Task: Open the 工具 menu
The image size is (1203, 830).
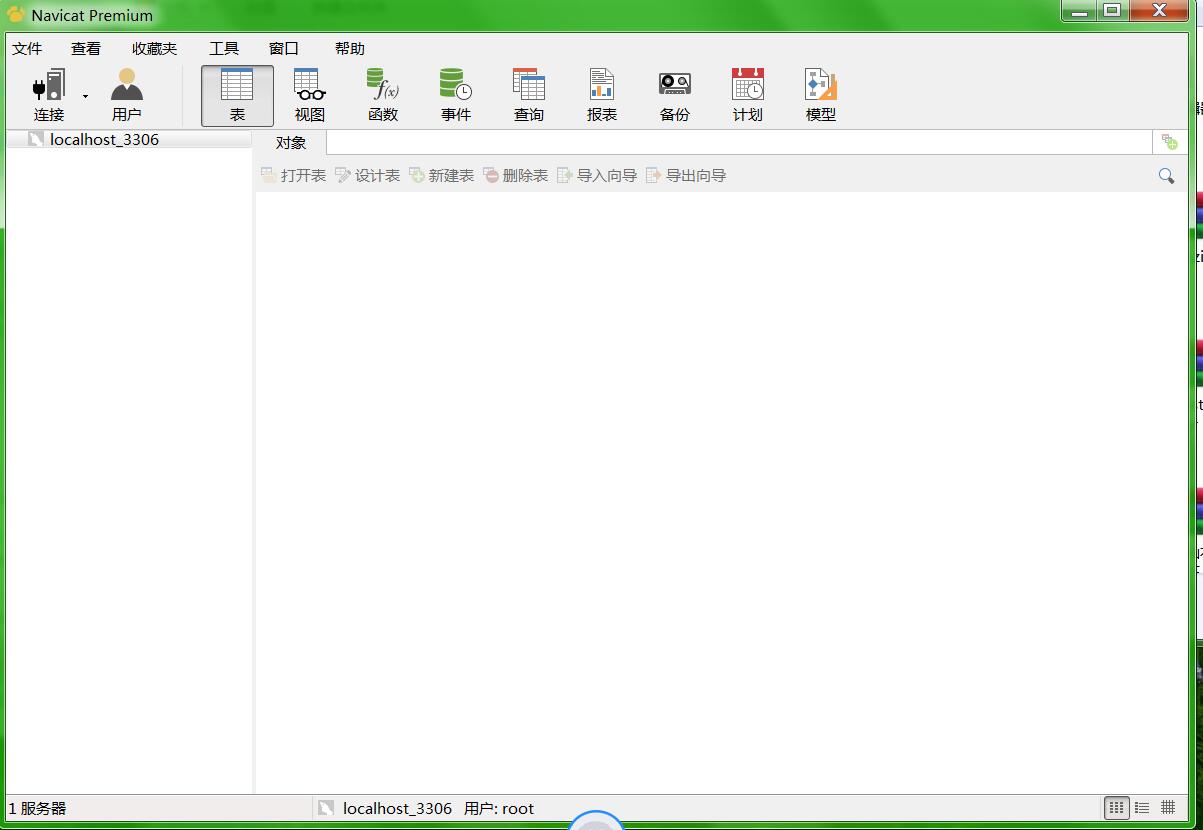Action: click(224, 48)
